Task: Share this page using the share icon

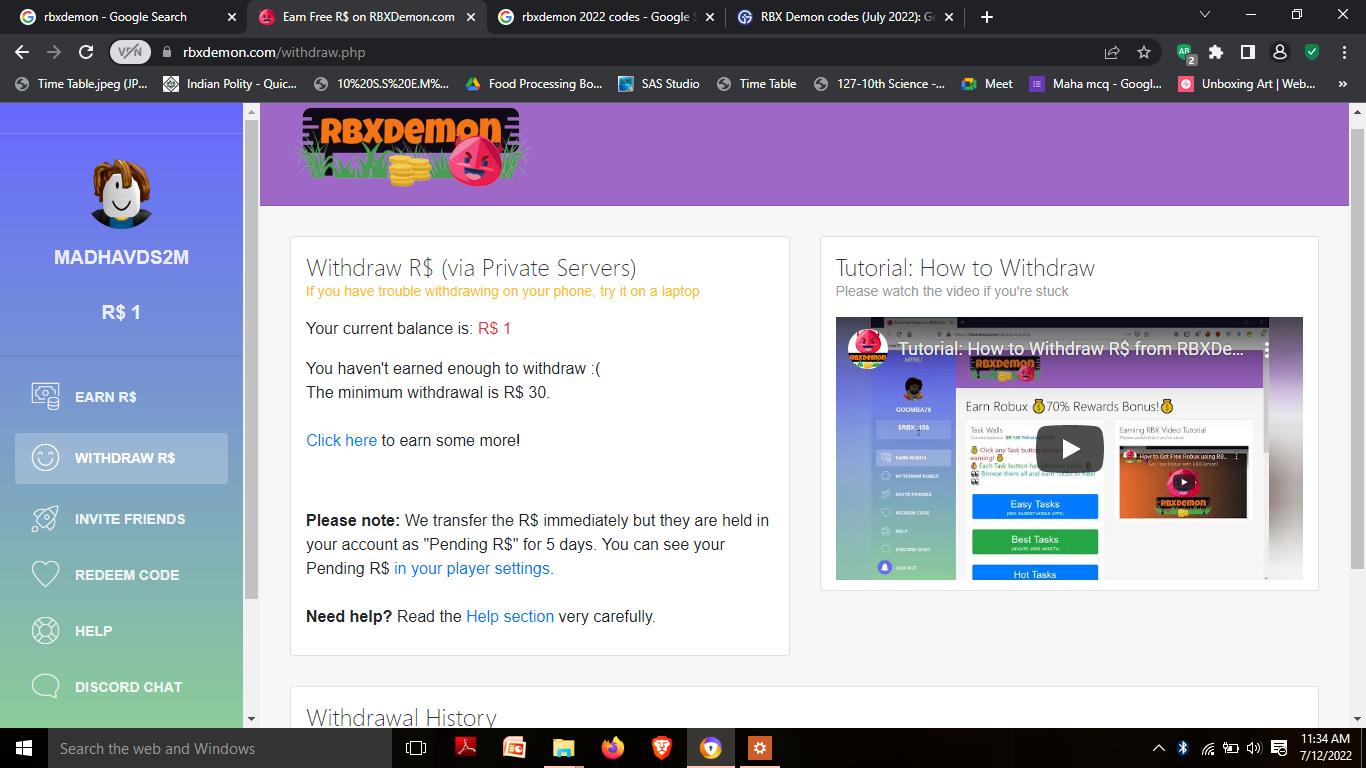Action: coord(1112,52)
